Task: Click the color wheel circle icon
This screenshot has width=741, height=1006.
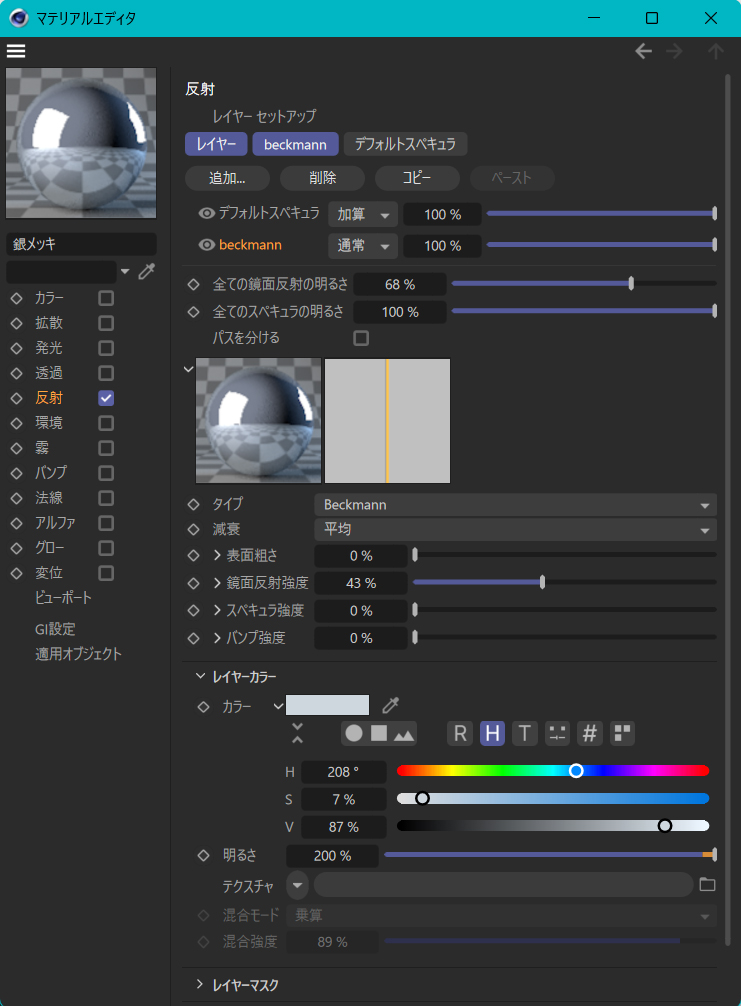Action: click(x=354, y=733)
